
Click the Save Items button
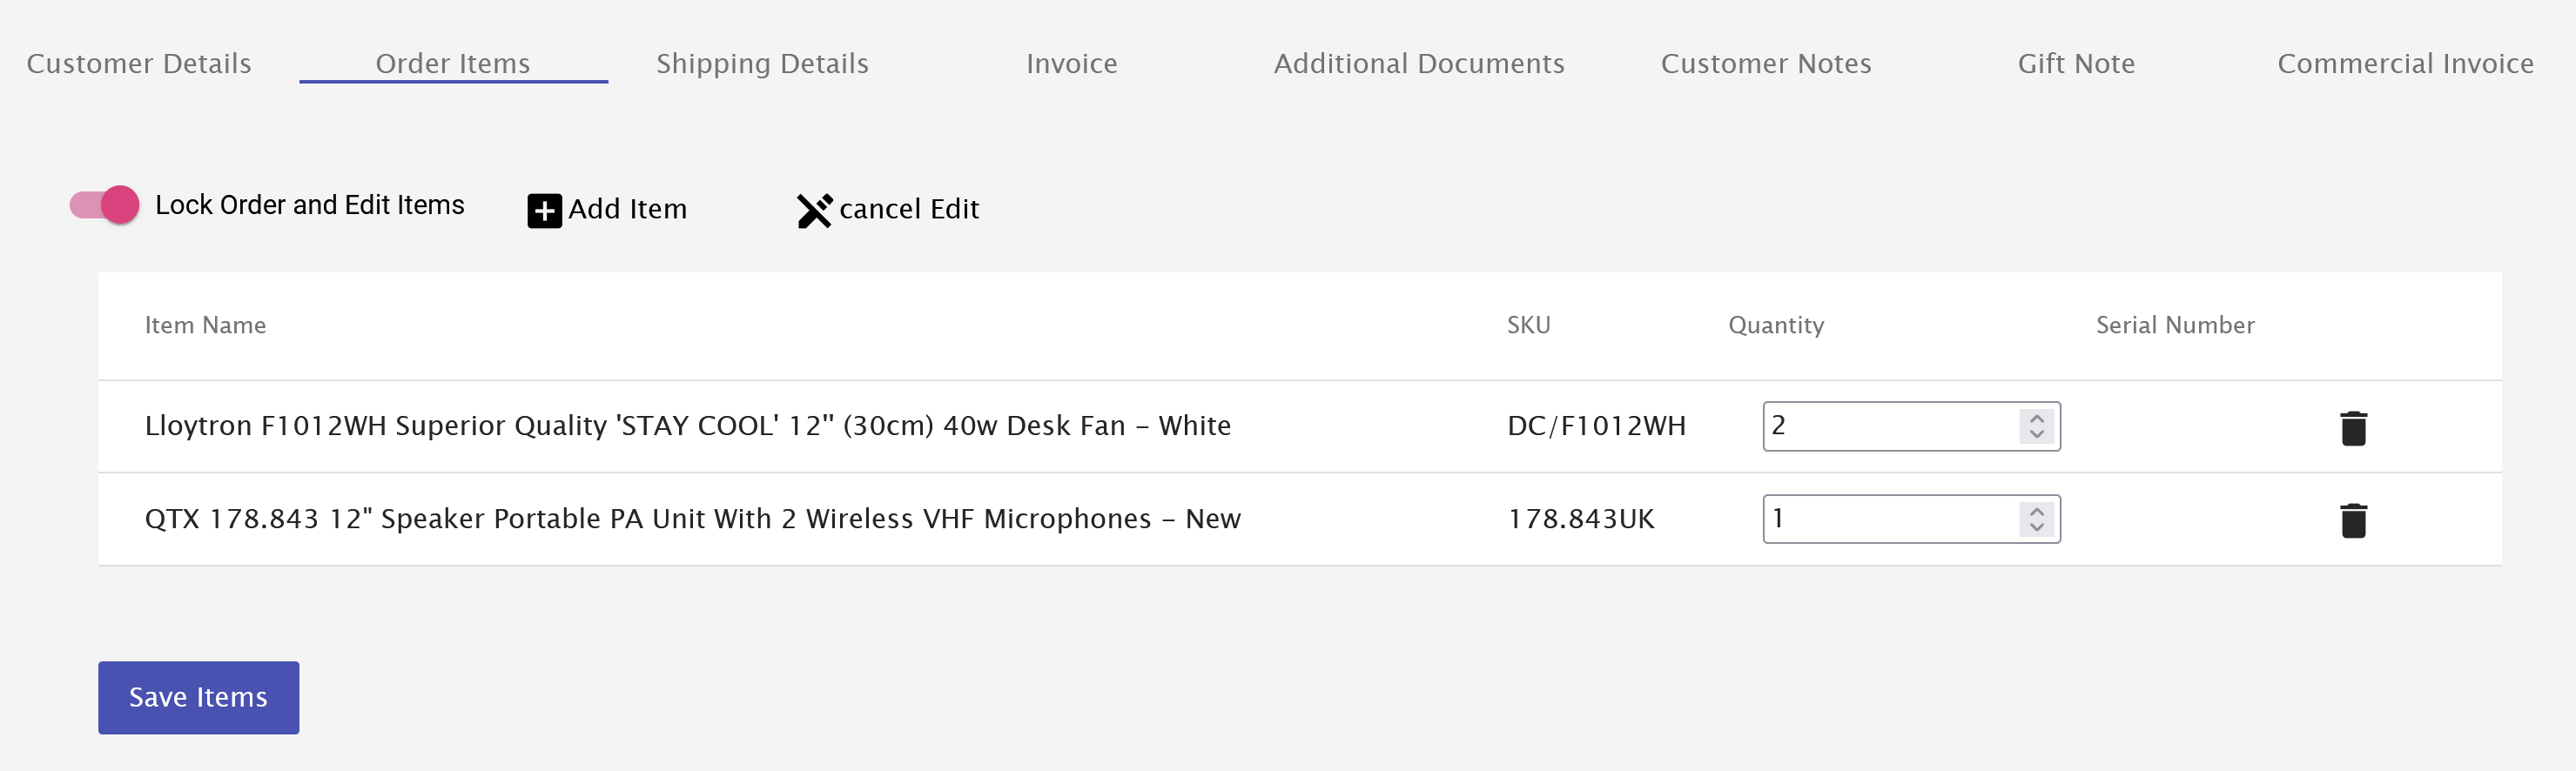pos(198,697)
